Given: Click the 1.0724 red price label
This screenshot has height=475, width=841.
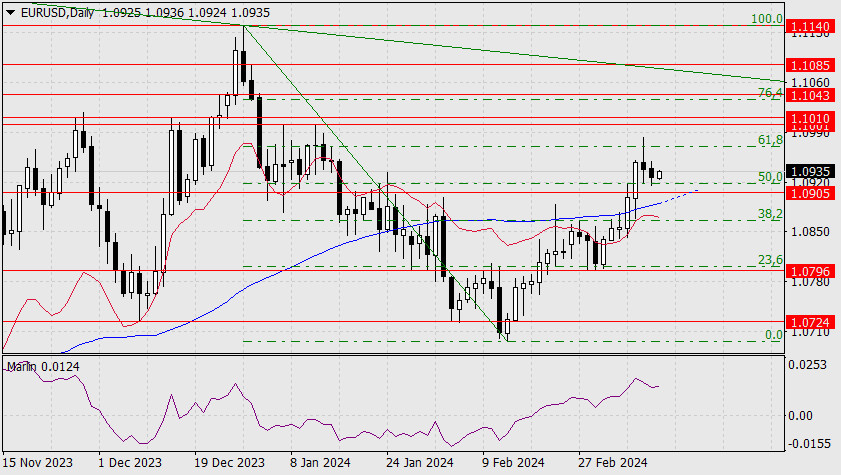Looking at the screenshot, I should (810, 322).
